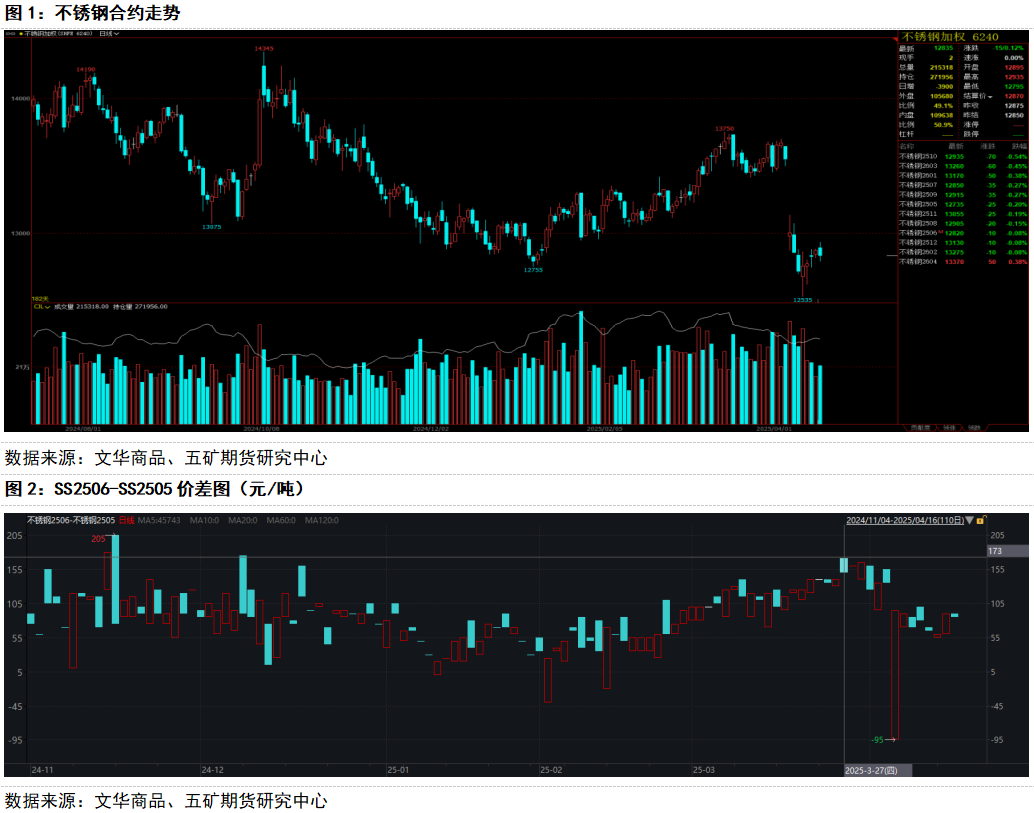
Task: Click the 173 price marker on axis
Action: [x=994, y=551]
